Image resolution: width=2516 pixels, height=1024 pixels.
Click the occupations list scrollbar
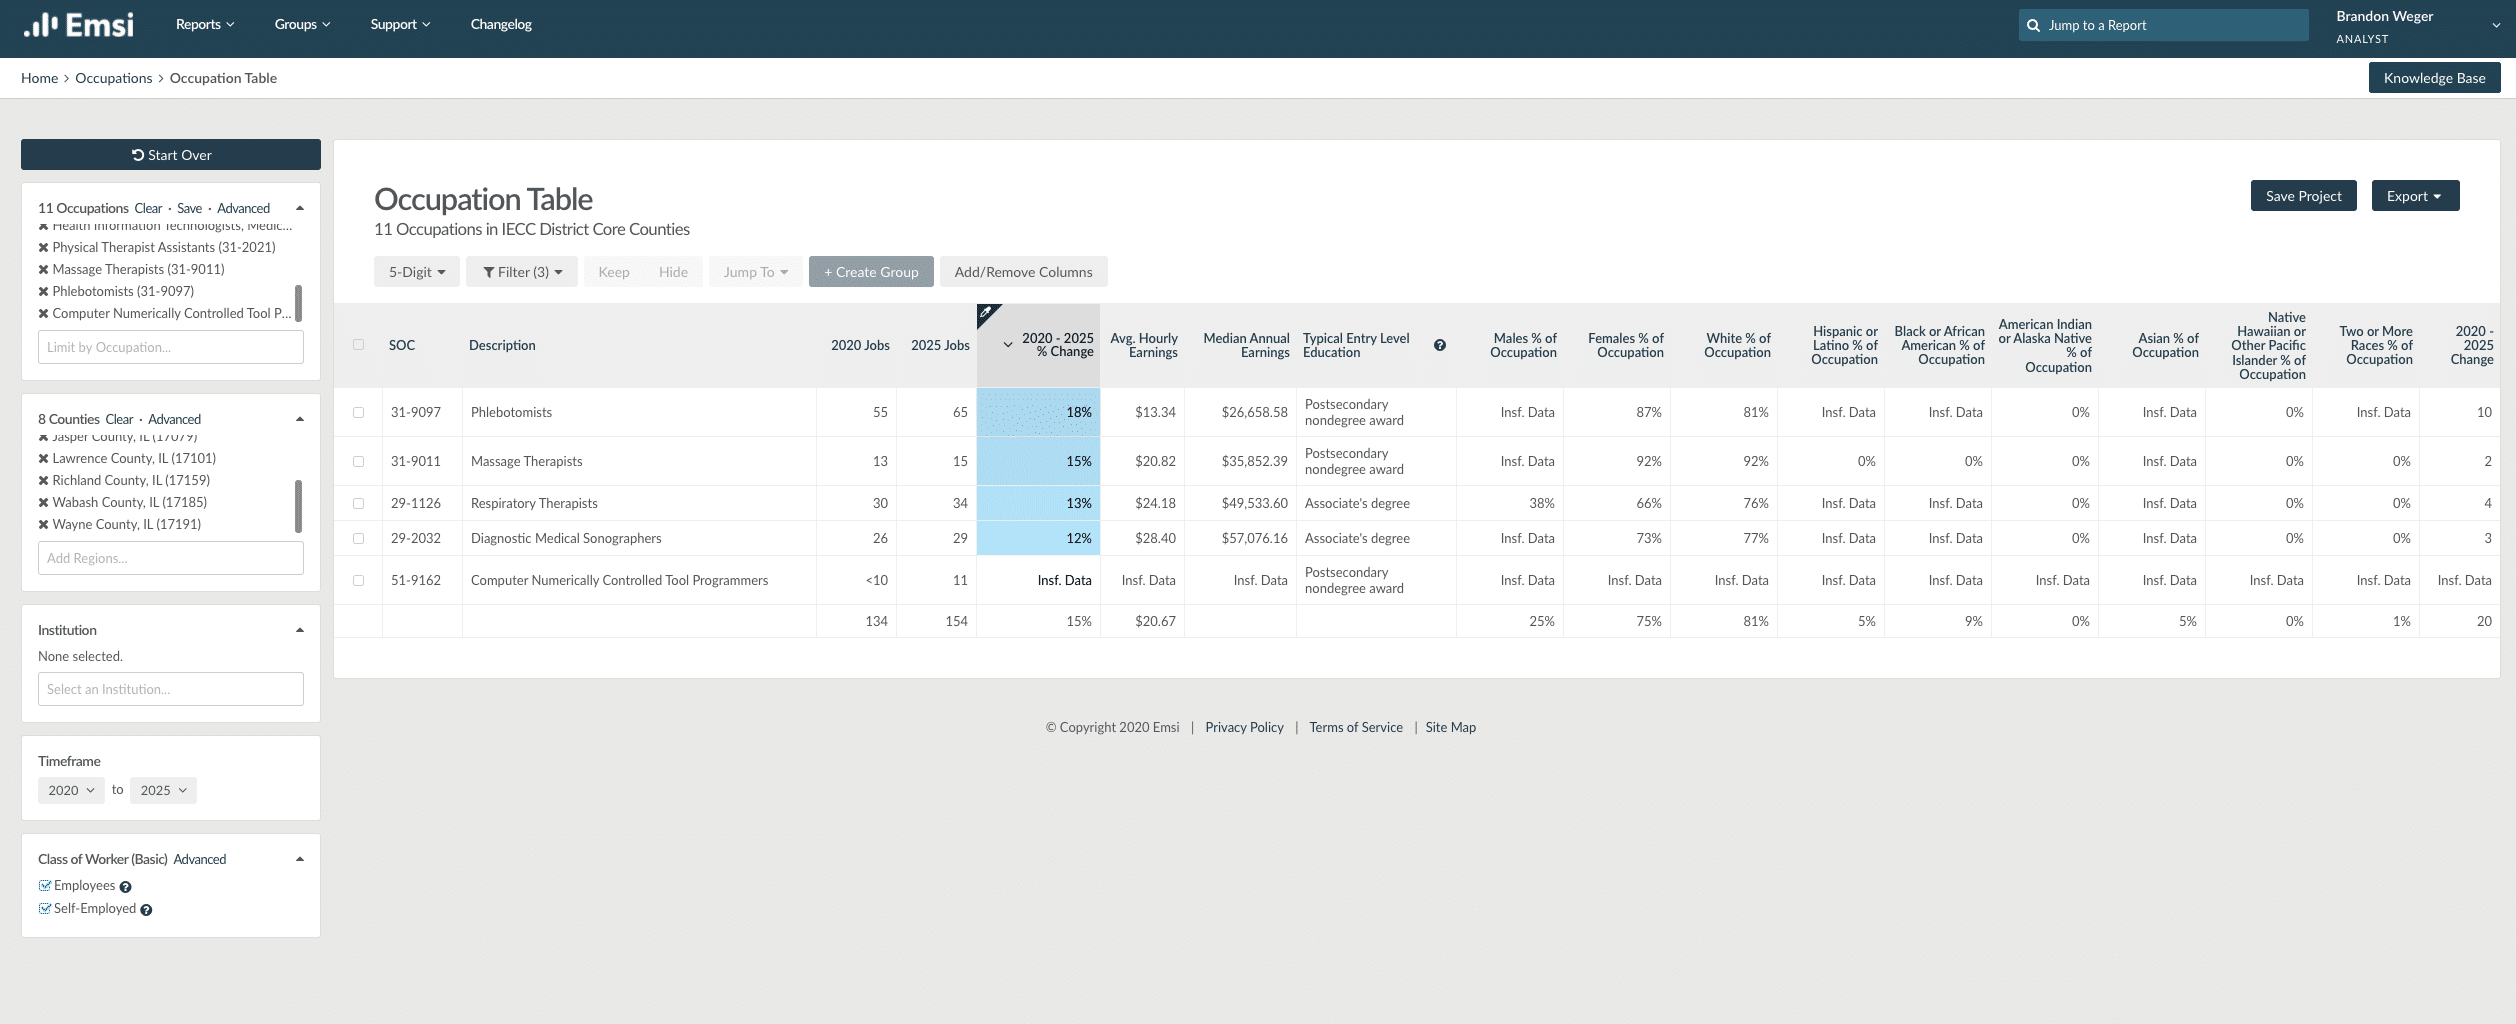[x=298, y=302]
